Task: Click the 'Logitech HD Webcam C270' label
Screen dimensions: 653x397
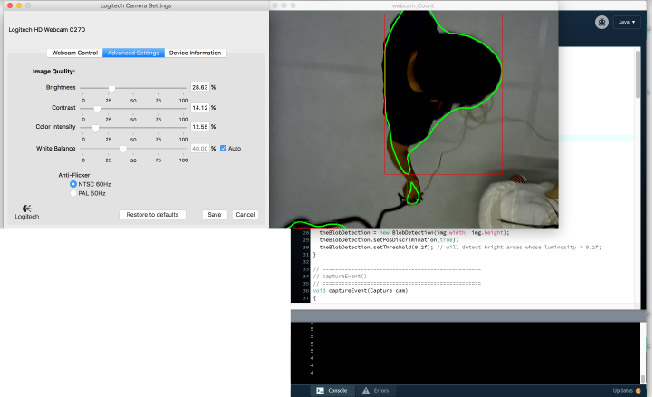Action: point(47,30)
